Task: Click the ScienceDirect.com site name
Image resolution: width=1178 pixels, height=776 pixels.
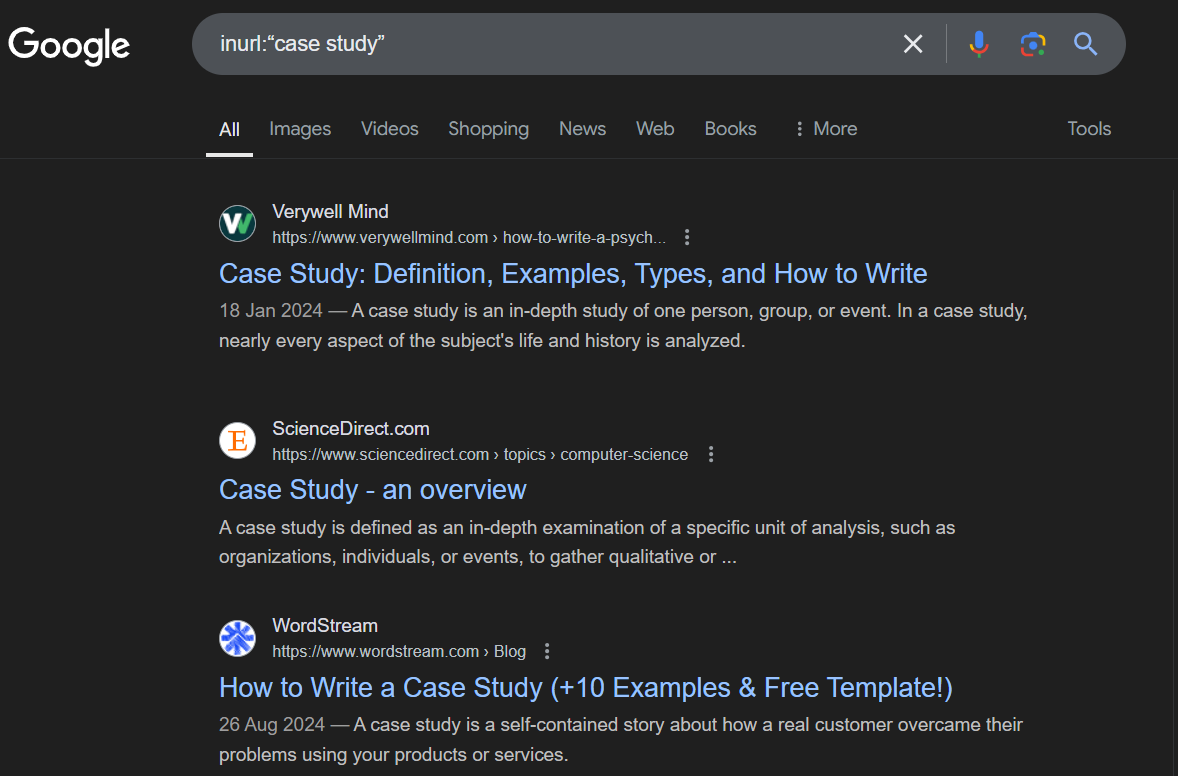Action: pos(351,428)
